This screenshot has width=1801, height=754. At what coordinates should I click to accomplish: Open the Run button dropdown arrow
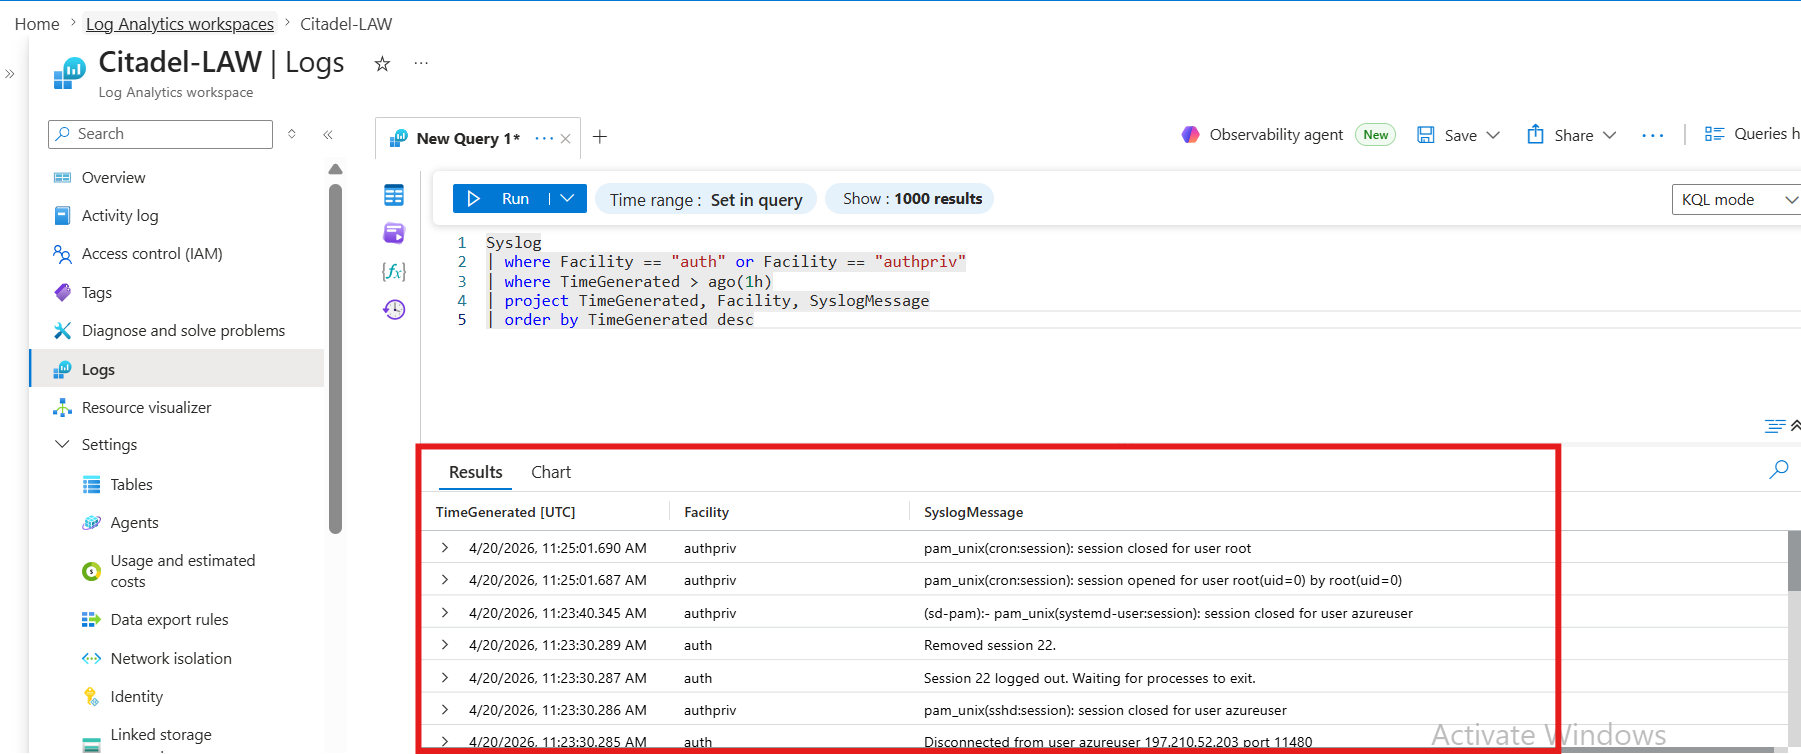tap(567, 198)
